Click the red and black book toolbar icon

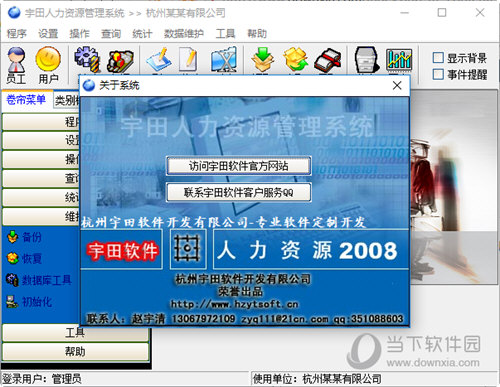click(x=328, y=60)
